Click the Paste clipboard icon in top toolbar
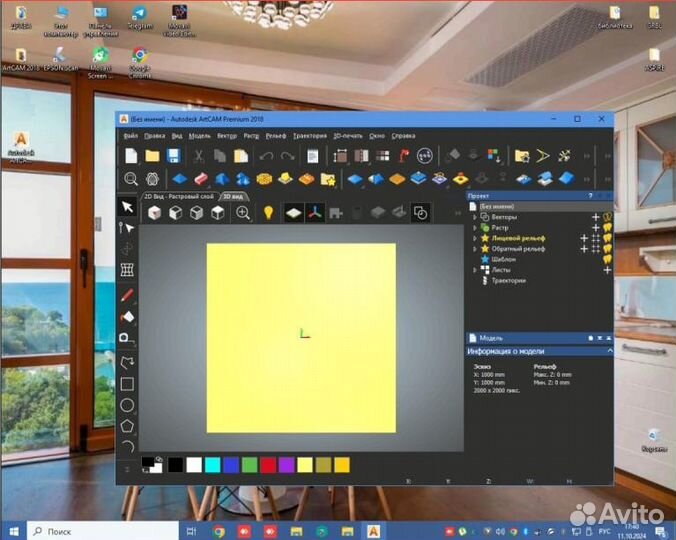This screenshot has height=540, width=676. 241,156
